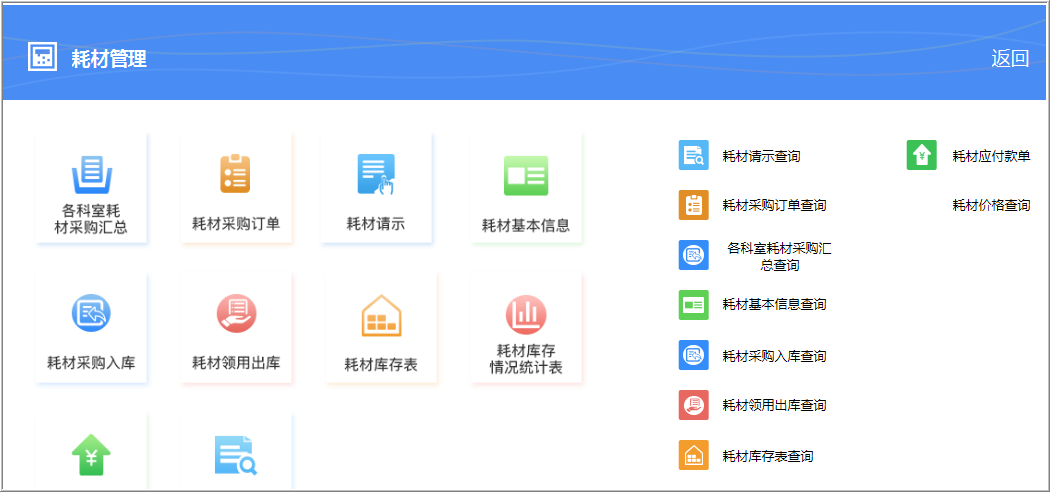
Task: Click the icon beside 各科室耗材采购汇总查询
Action: (x=694, y=255)
